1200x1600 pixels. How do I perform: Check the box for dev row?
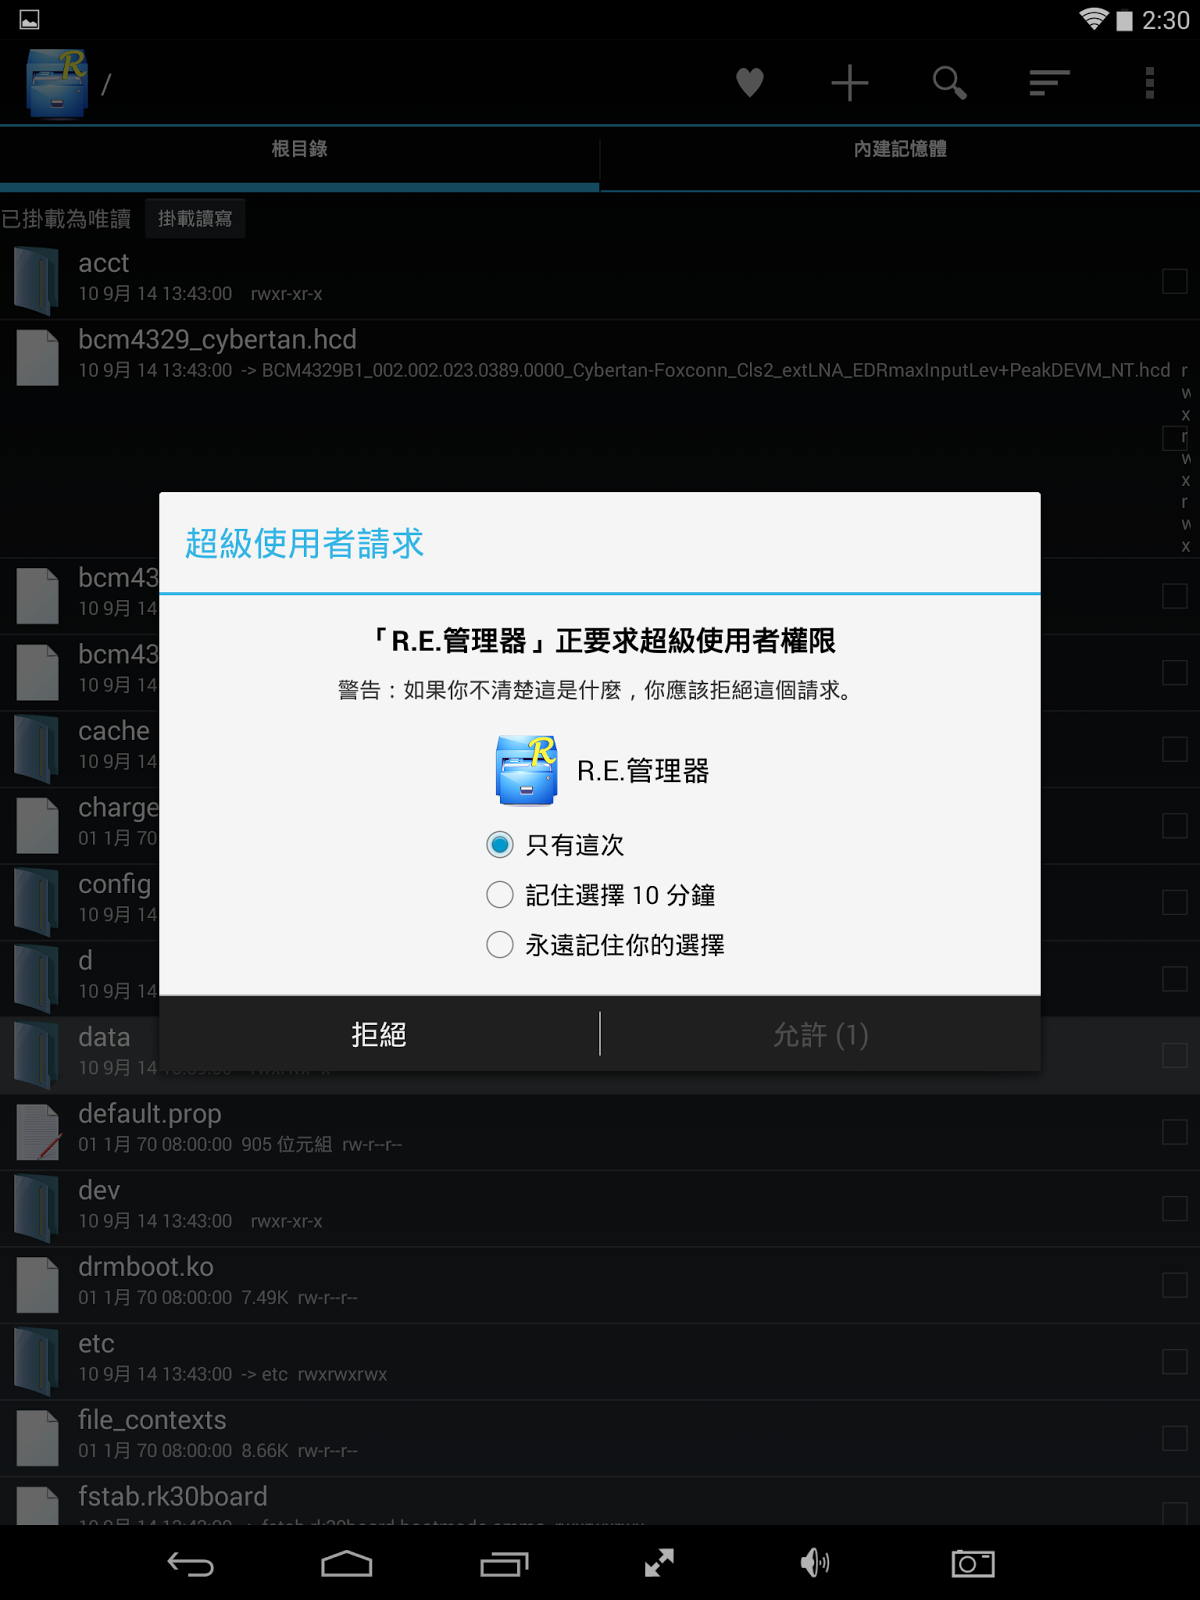point(1175,1209)
